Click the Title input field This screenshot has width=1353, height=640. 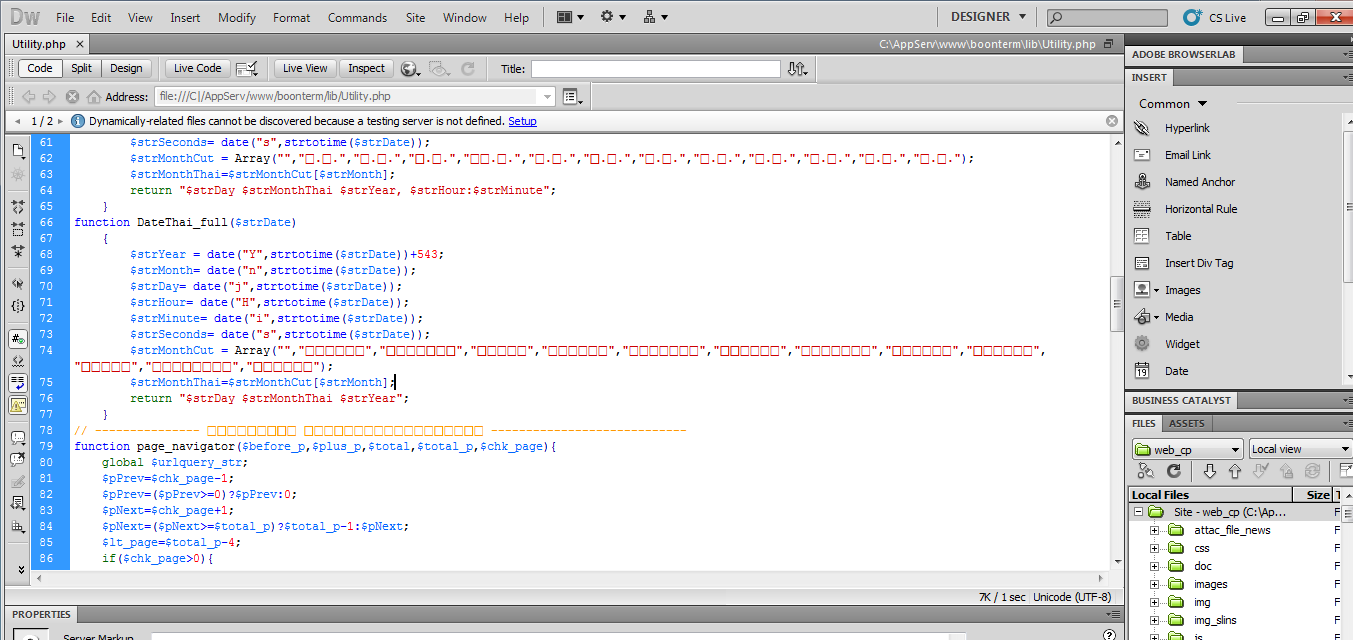[655, 69]
